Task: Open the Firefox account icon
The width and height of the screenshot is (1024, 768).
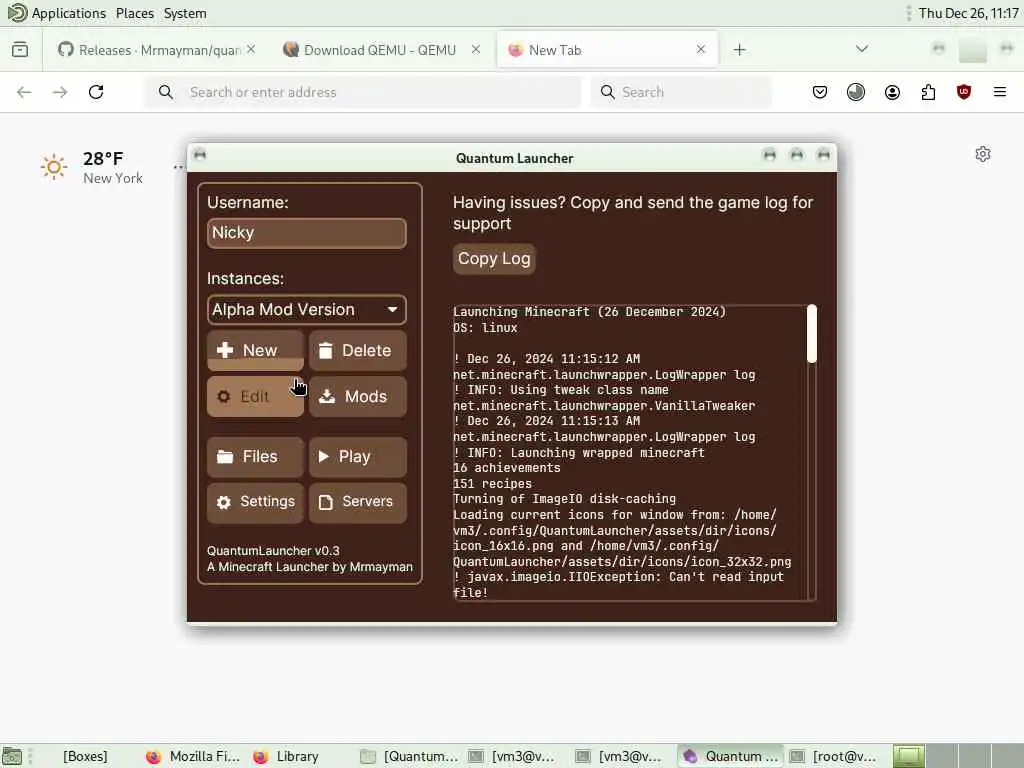Action: [x=892, y=92]
